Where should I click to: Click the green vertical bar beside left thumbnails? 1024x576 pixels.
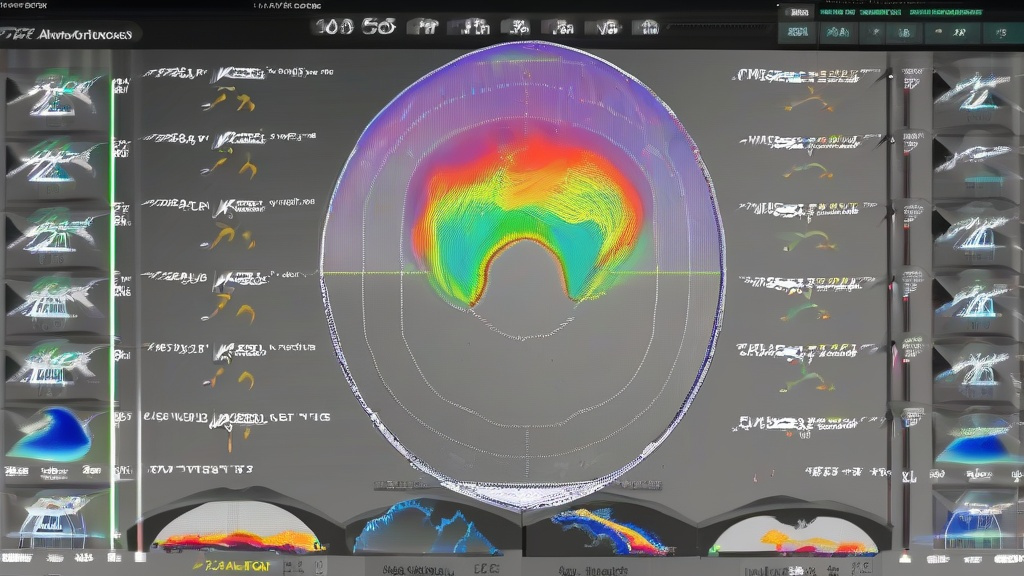(x=113, y=300)
